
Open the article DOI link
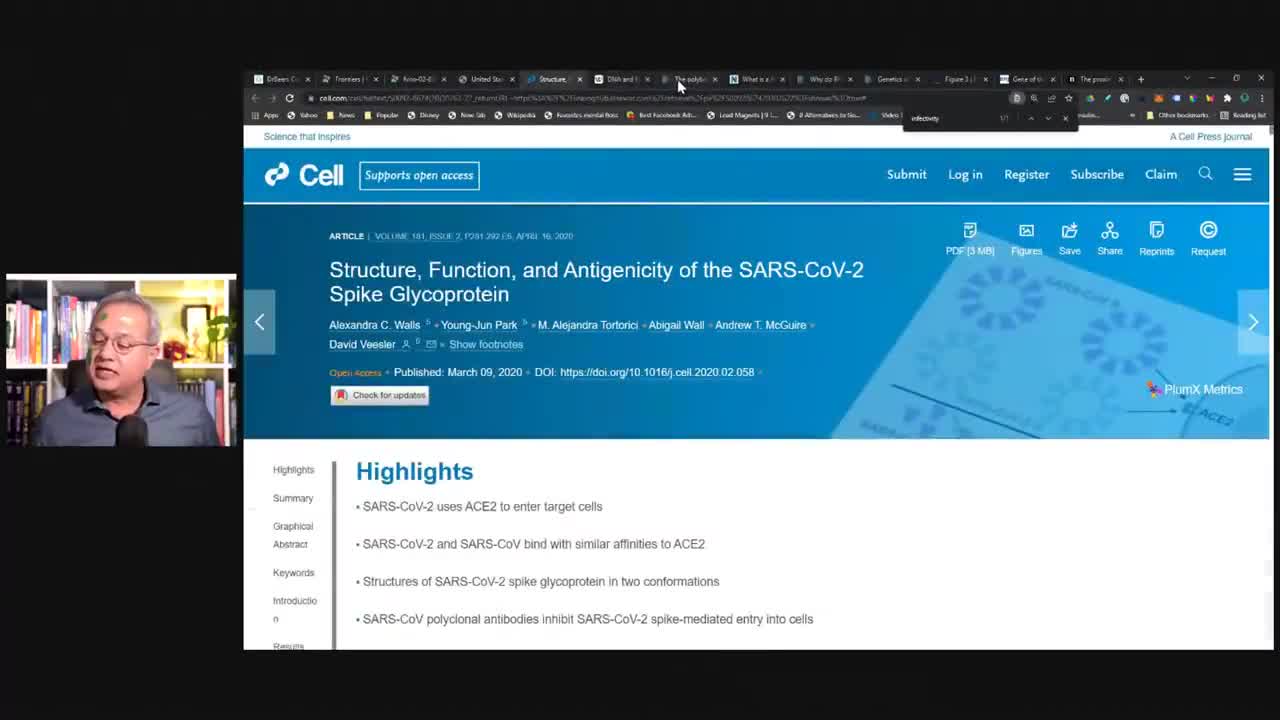click(x=657, y=372)
